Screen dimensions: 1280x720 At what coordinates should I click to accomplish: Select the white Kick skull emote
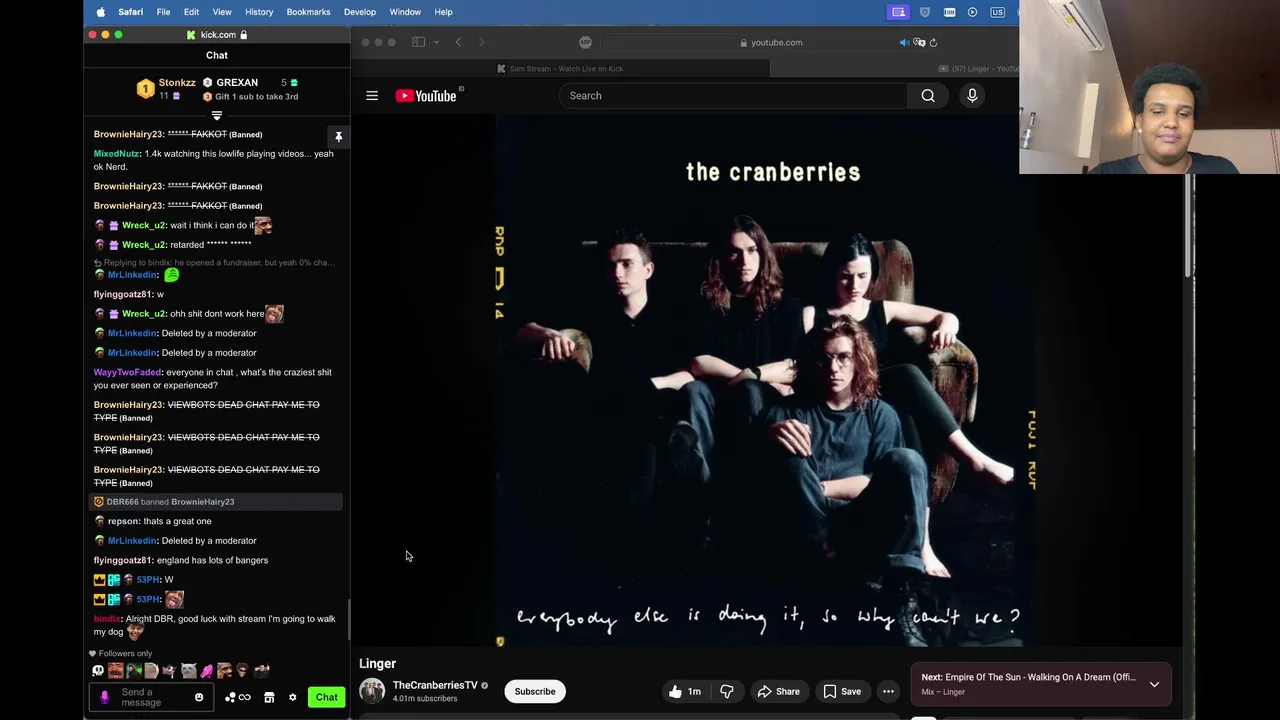pos(98,671)
